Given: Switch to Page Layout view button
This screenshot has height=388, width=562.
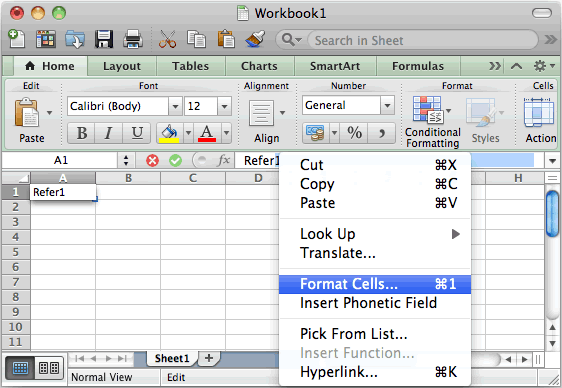Looking at the screenshot, I should point(49,368).
